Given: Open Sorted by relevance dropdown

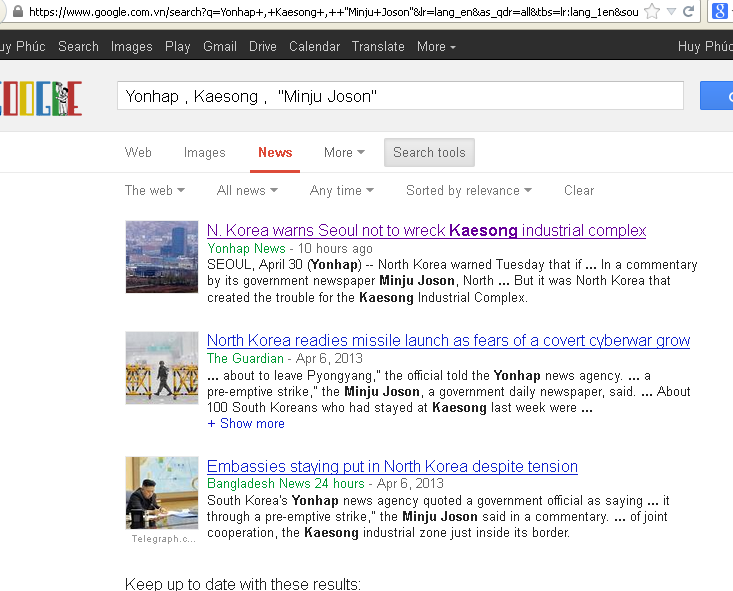Looking at the screenshot, I should pyautogui.click(x=469, y=190).
